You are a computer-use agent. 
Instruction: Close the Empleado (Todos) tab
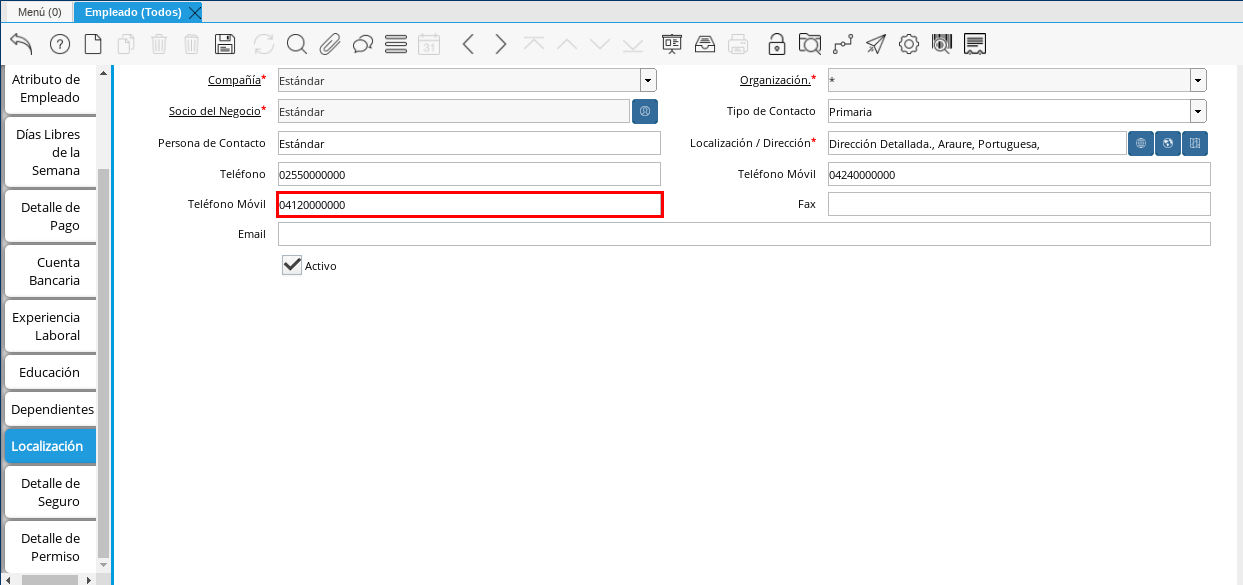coord(194,12)
